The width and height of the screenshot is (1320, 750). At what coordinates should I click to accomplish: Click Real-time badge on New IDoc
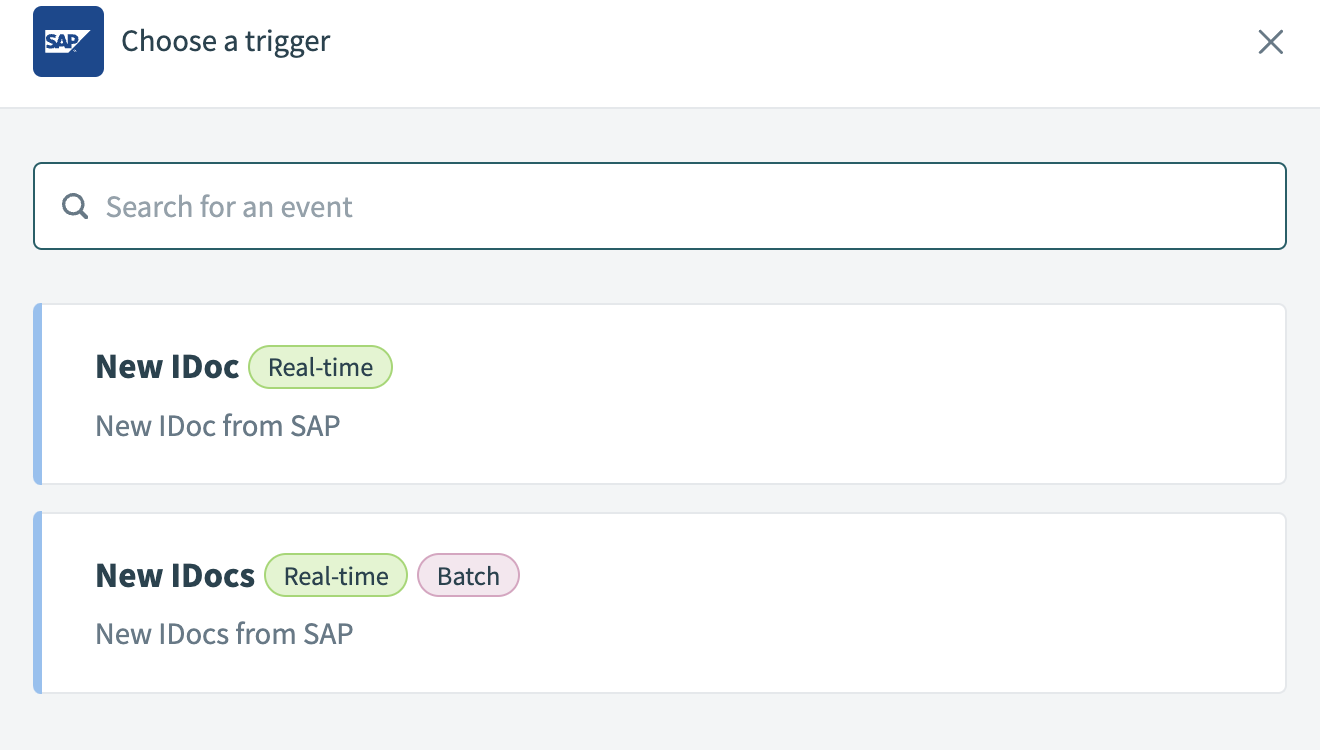click(320, 367)
